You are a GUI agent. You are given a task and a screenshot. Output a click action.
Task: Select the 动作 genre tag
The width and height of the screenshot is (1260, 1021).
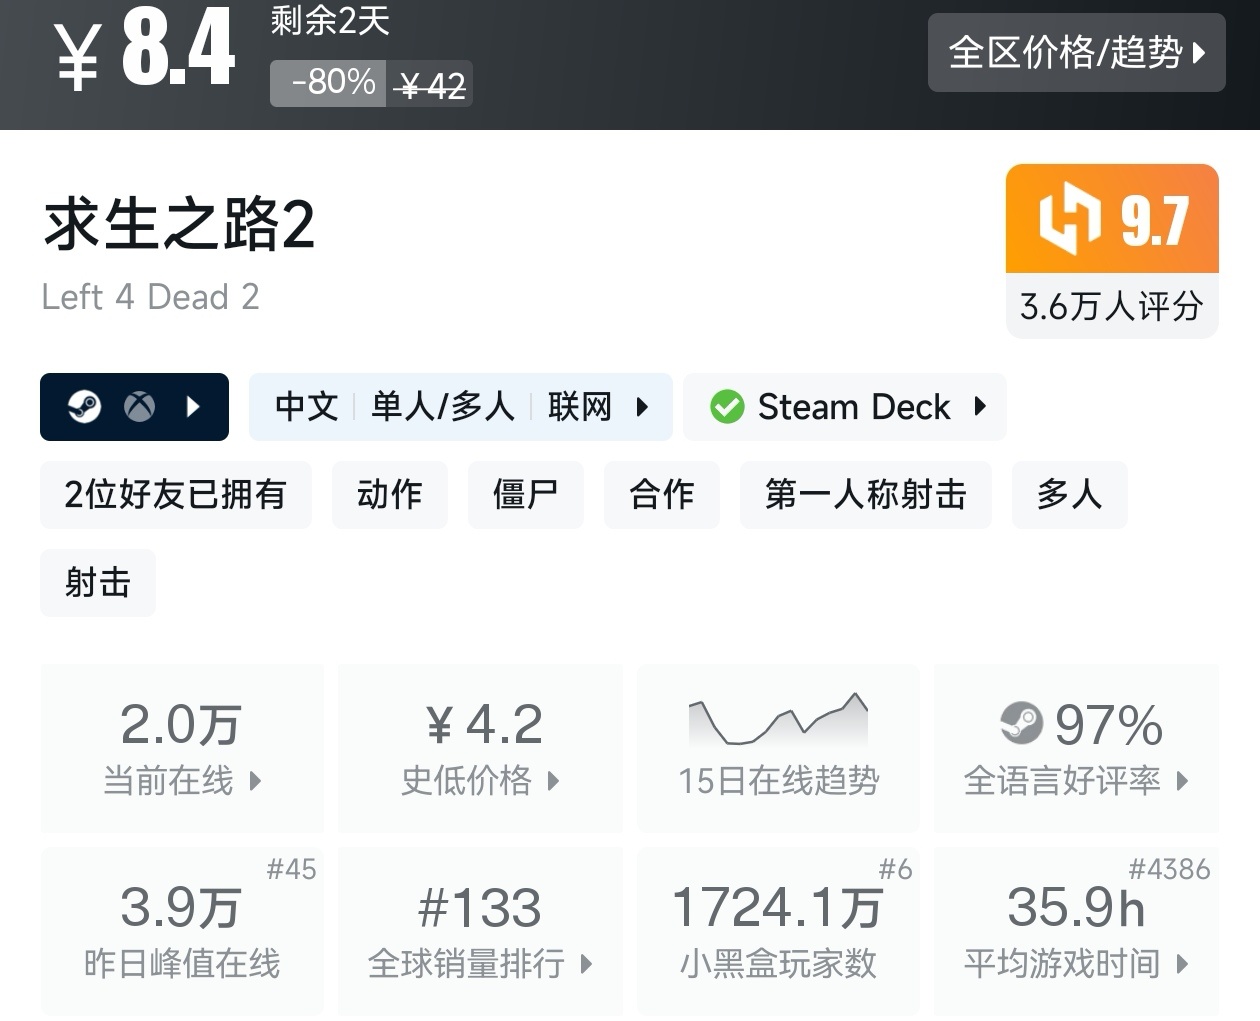[x=389, y=495]
